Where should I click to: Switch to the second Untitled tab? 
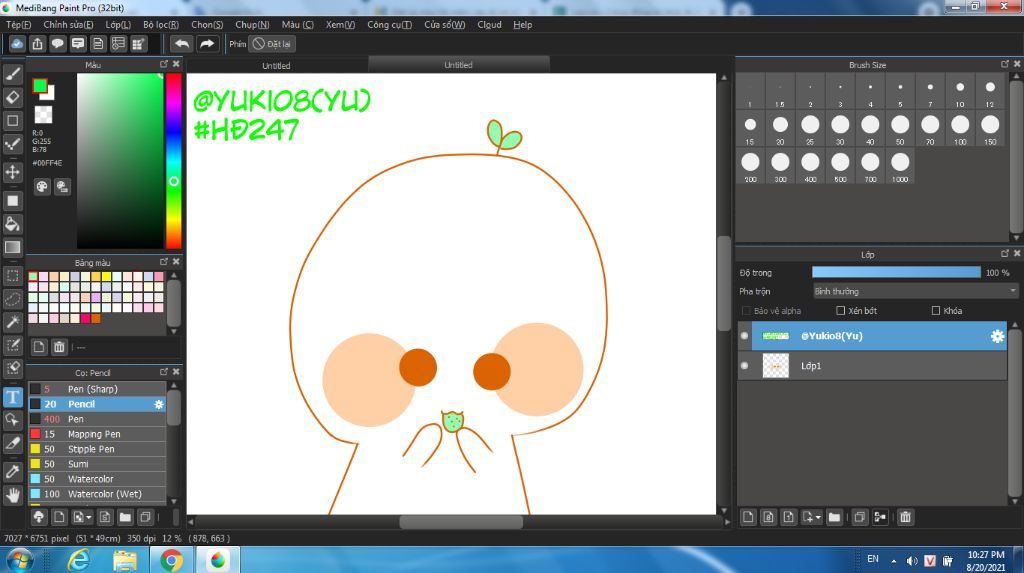(x=458, y=65)
